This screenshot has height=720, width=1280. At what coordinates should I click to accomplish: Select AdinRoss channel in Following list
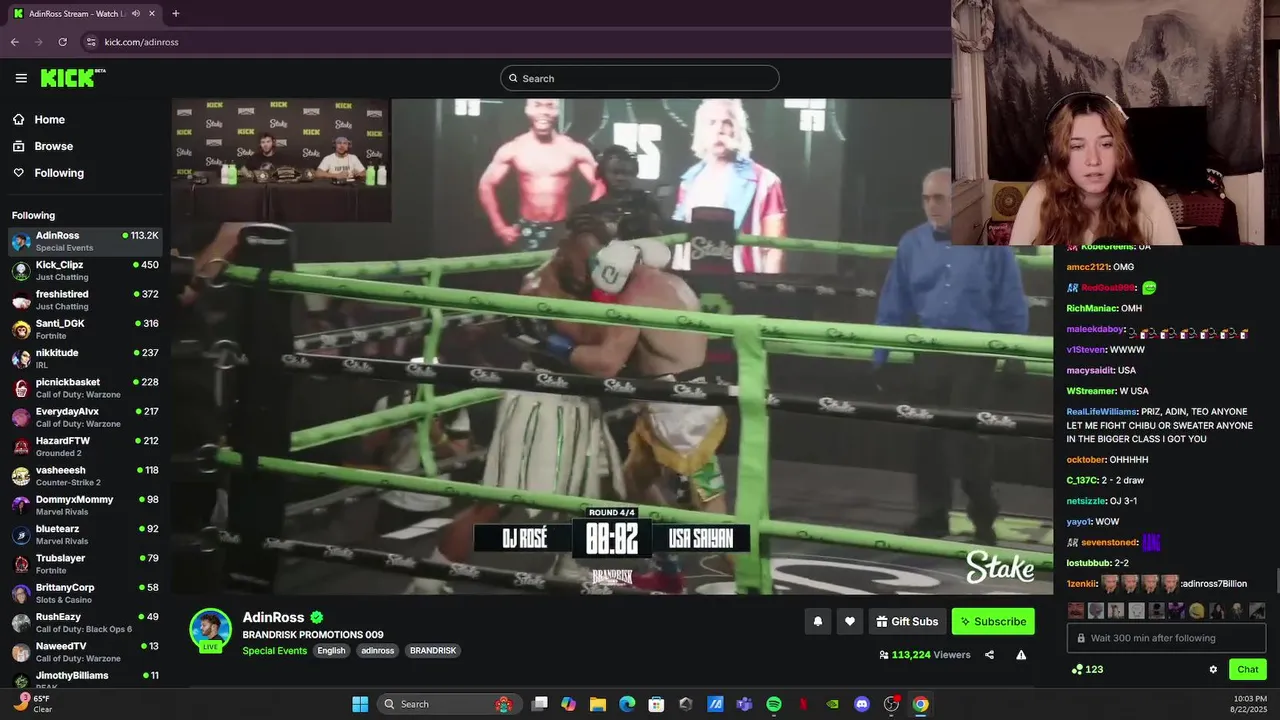[x=85, y=241]
